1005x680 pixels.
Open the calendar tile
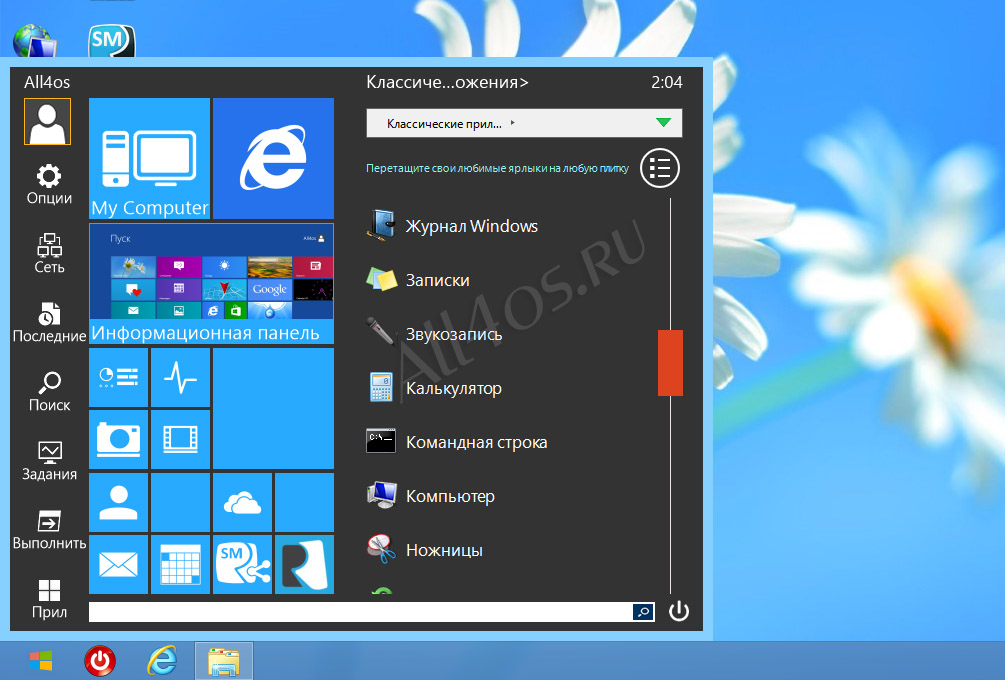tap(180, 565)
